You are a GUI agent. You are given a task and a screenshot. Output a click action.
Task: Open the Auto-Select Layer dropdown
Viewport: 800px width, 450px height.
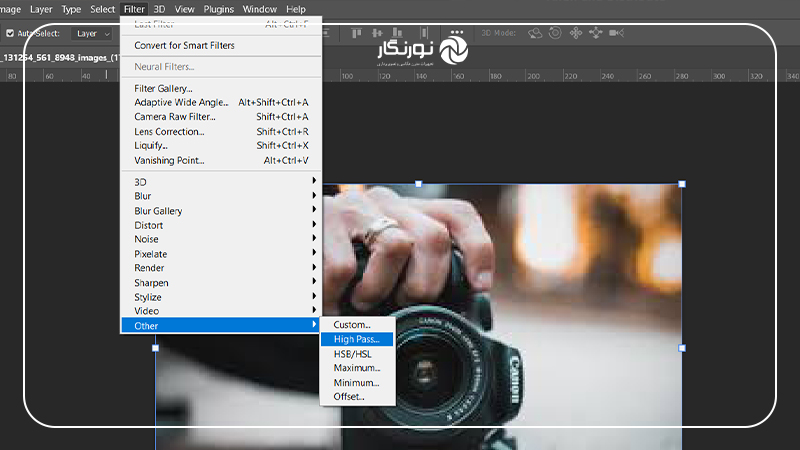92,34
